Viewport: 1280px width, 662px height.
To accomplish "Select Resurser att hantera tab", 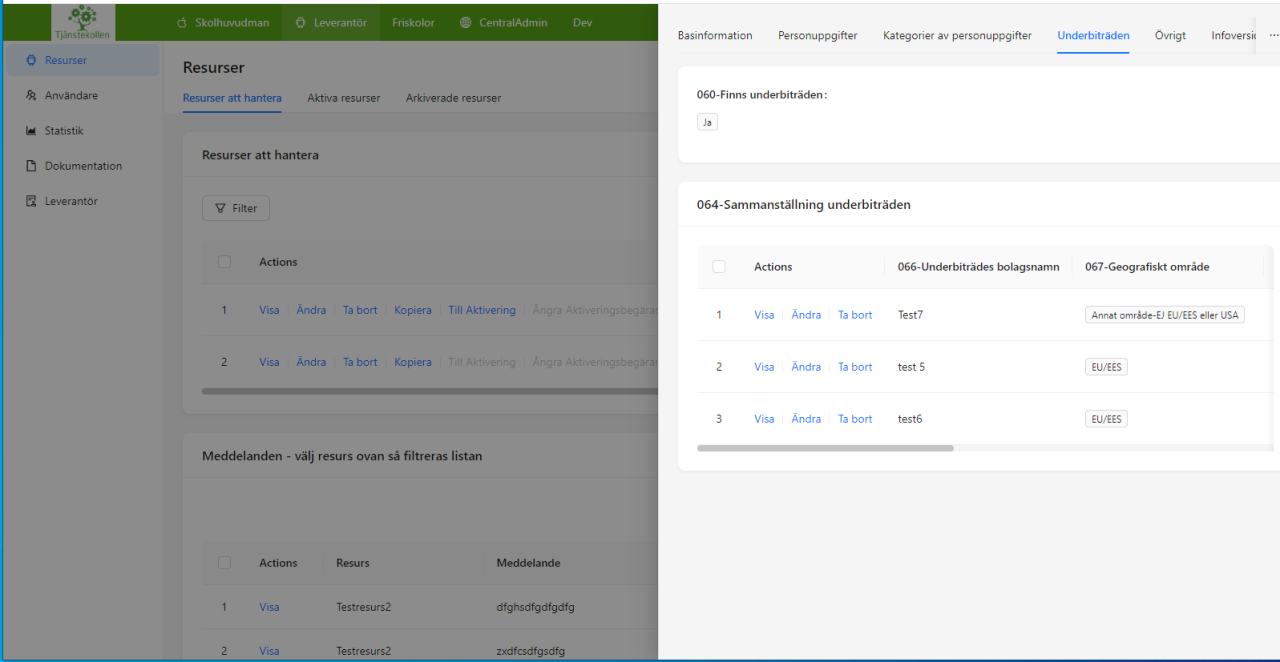I will click(x=232, y=98).
